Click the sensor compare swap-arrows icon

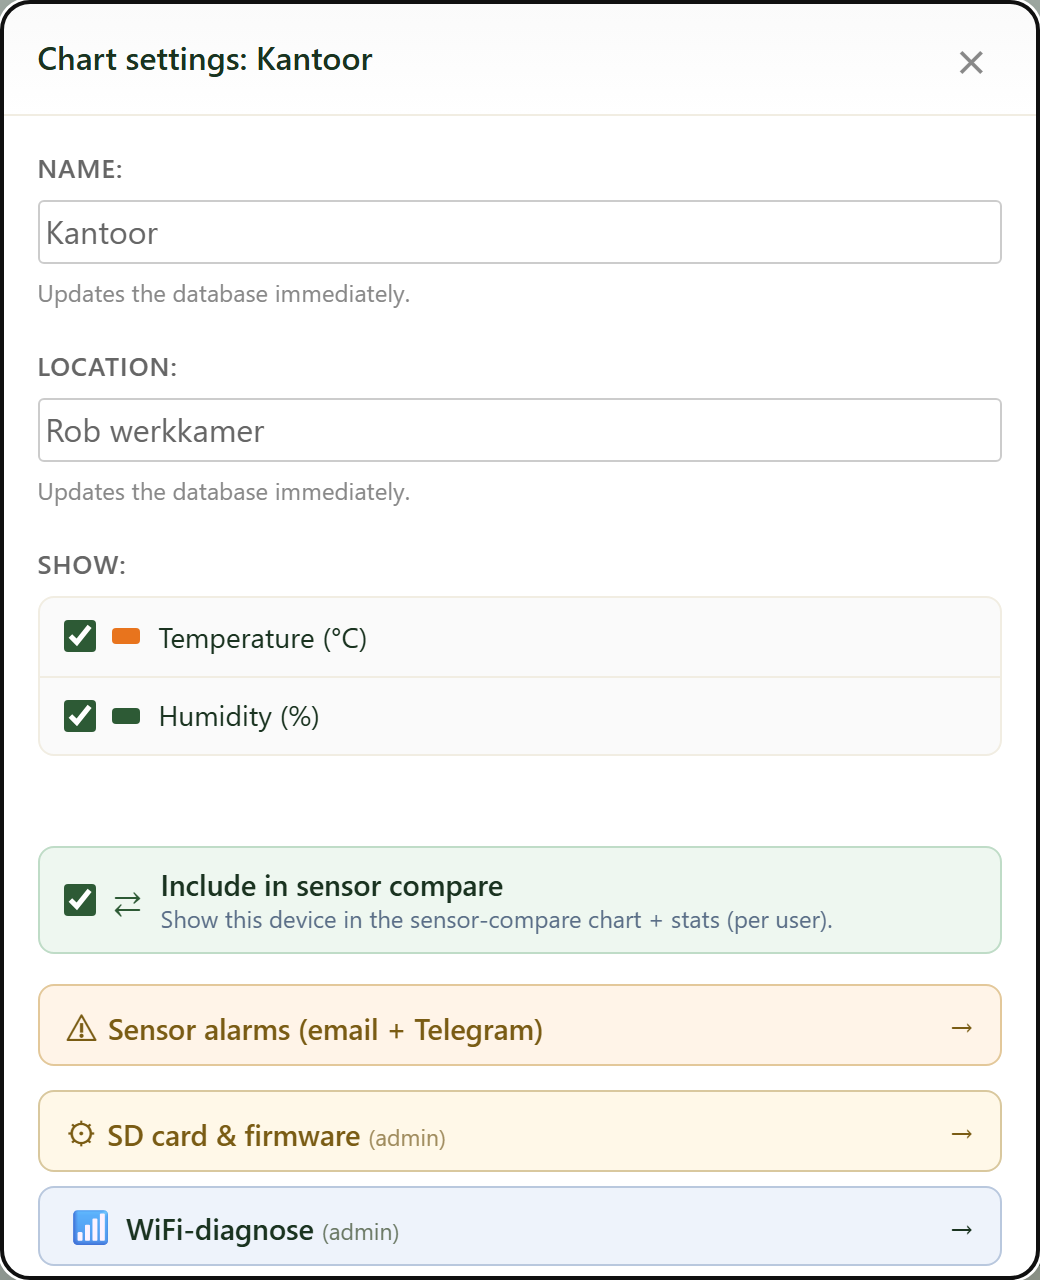click(128, 903)
